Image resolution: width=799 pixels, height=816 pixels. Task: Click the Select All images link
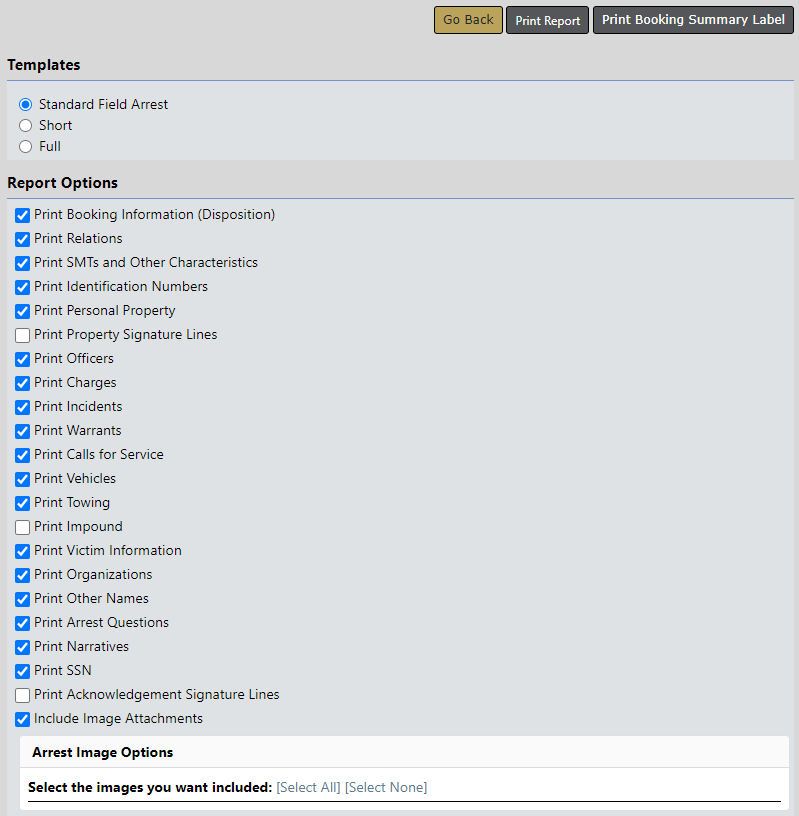308,788
